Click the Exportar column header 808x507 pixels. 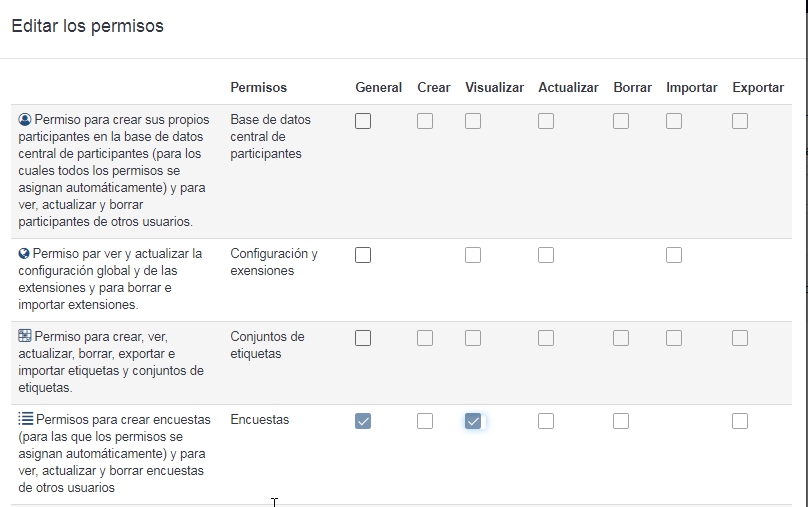pos(757,87)
